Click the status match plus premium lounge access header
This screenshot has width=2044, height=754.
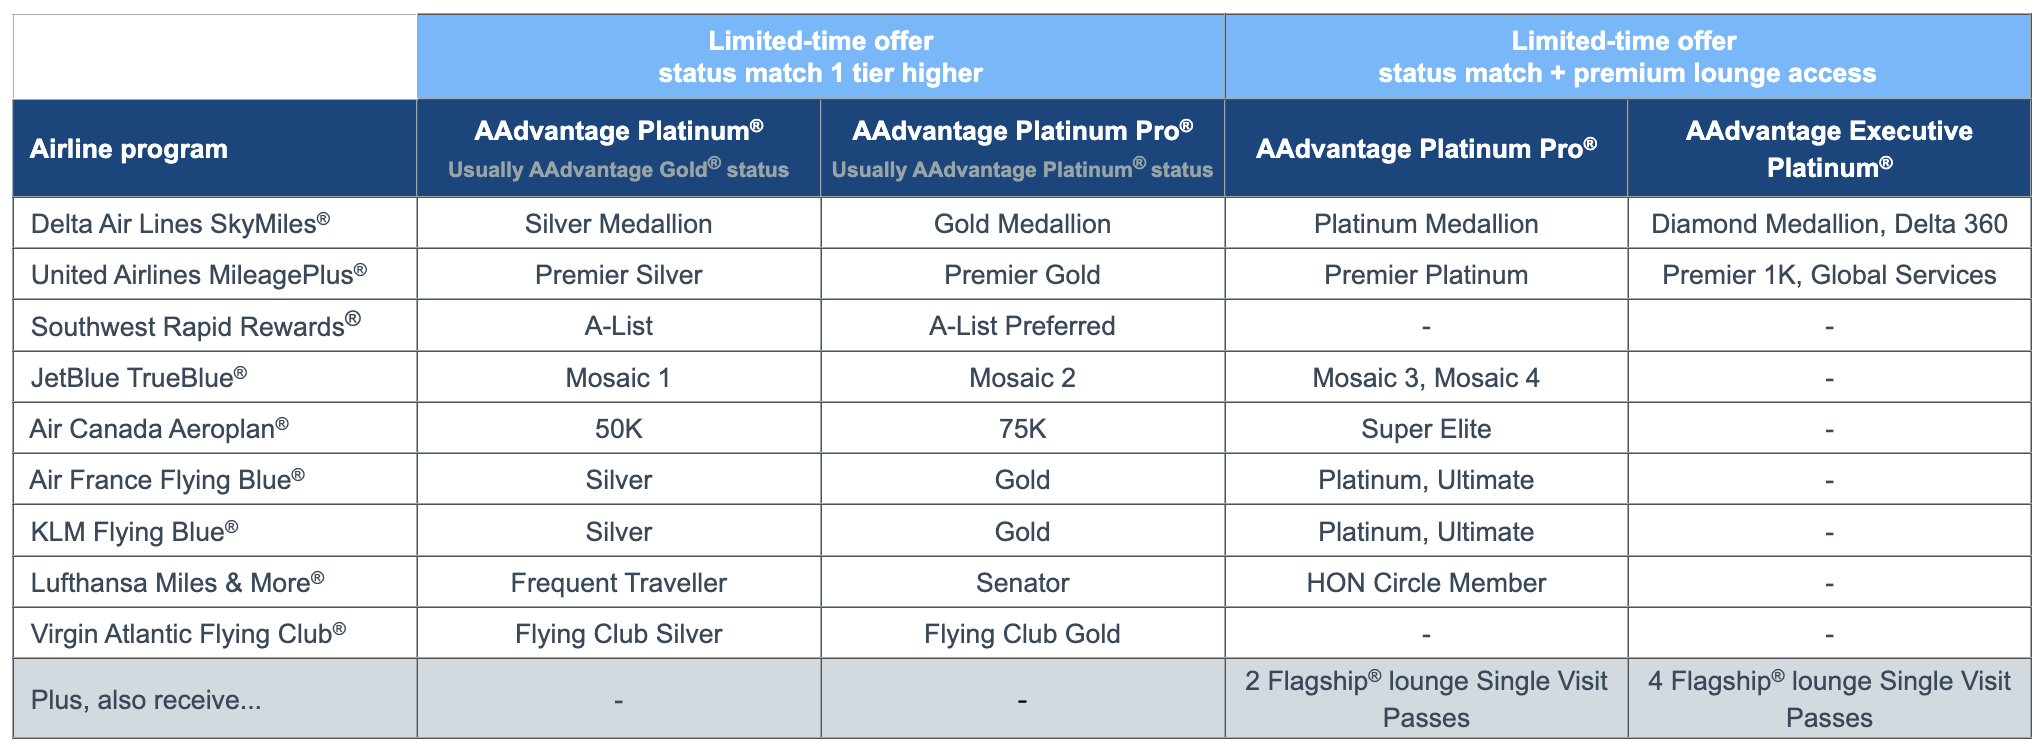tap(1626, 57)
